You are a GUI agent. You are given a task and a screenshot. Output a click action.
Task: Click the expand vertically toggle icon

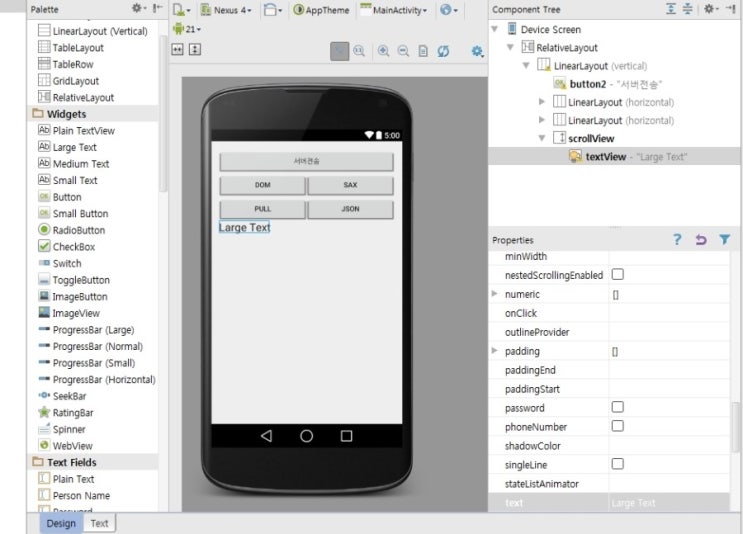pos(195,49)
